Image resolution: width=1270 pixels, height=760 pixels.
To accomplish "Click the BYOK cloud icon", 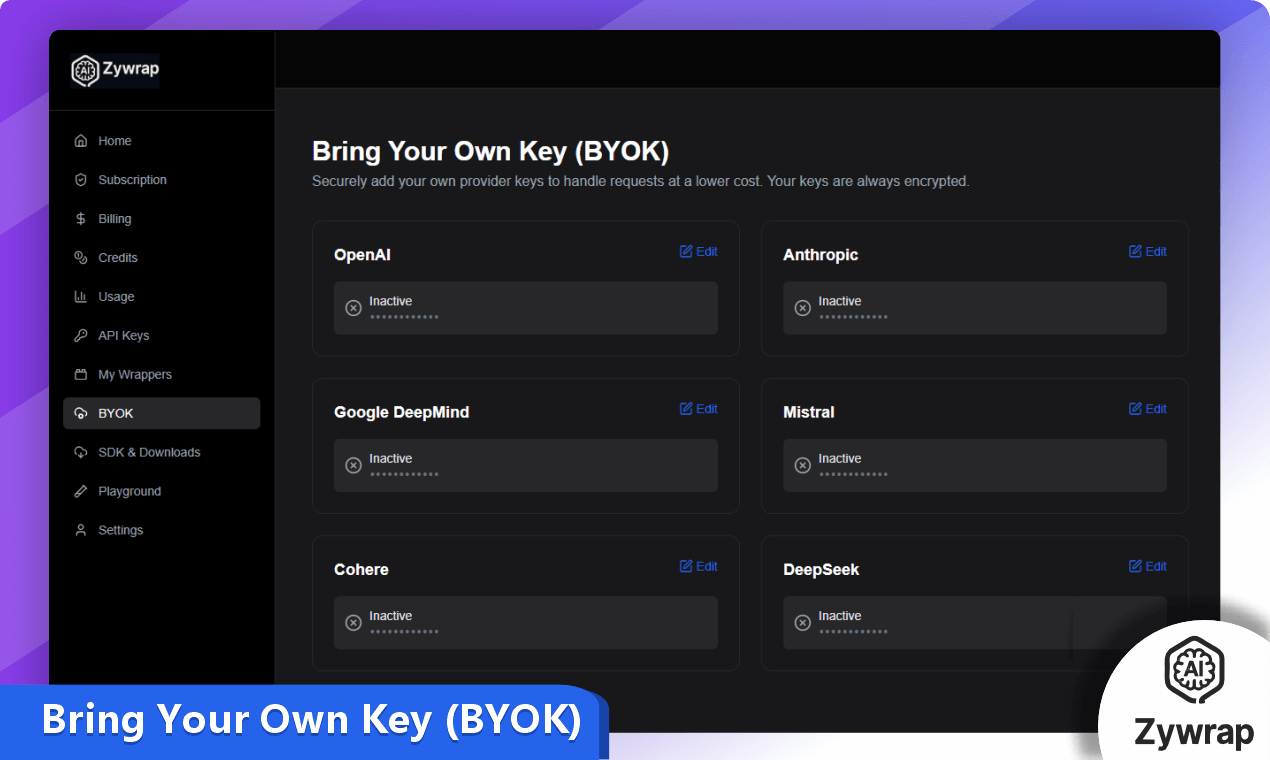I will [x=81, y=414].
